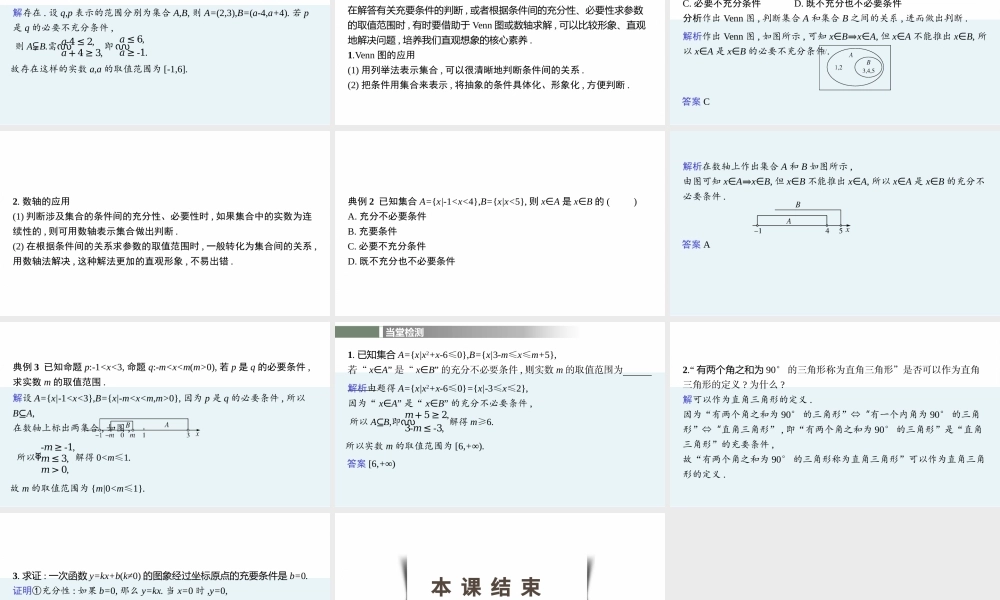Viewport: 1000px width, 600px height.
Task: Click the fill-in blank after m 的取值范围为
Action: pos(637,370)
